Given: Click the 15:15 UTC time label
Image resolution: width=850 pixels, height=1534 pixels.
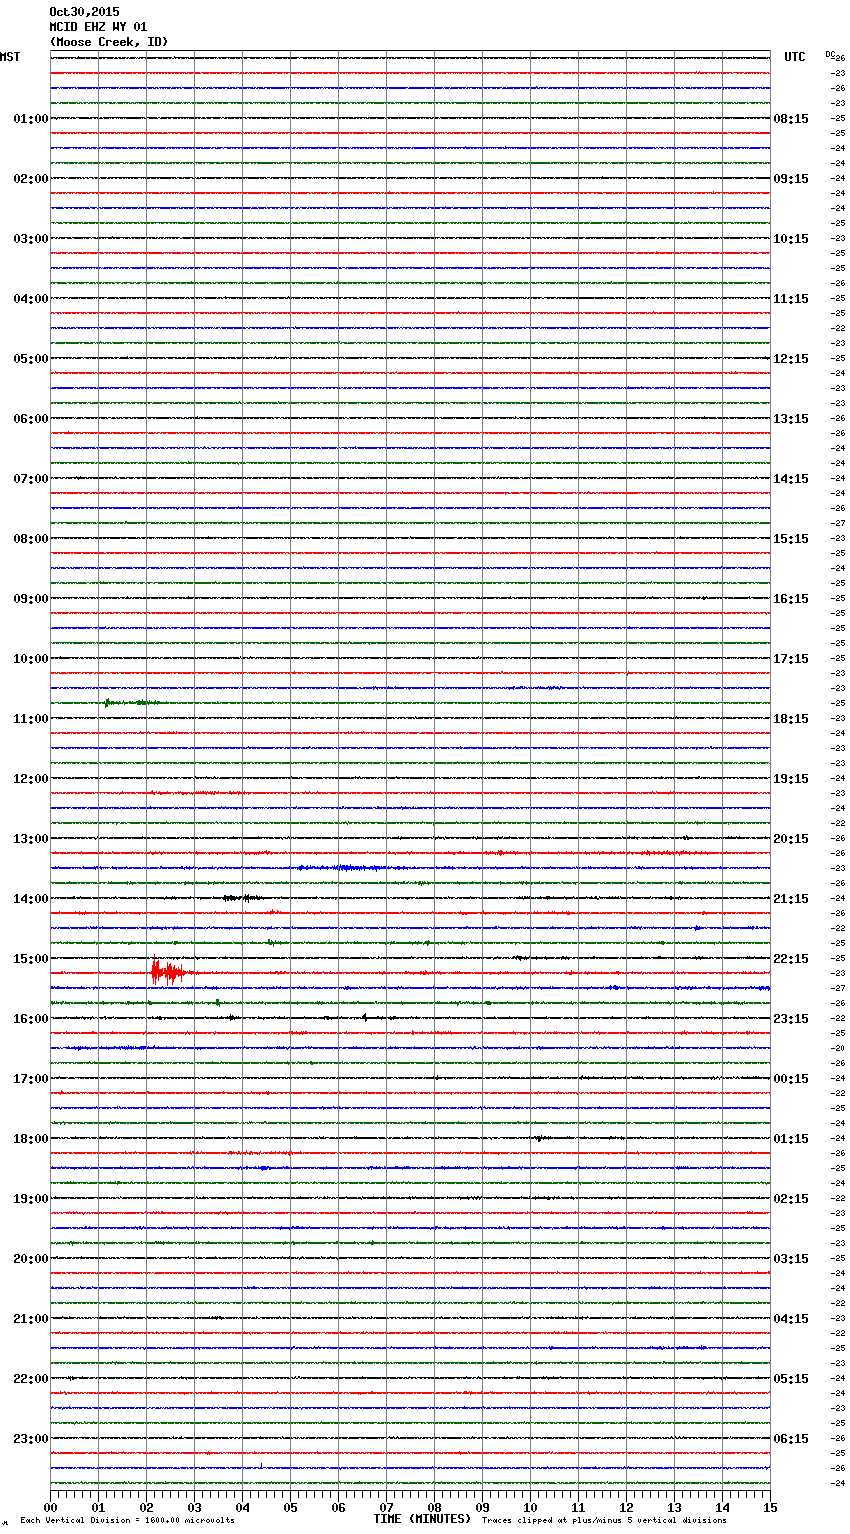Looking at the screenshot, I should [791, 539].
